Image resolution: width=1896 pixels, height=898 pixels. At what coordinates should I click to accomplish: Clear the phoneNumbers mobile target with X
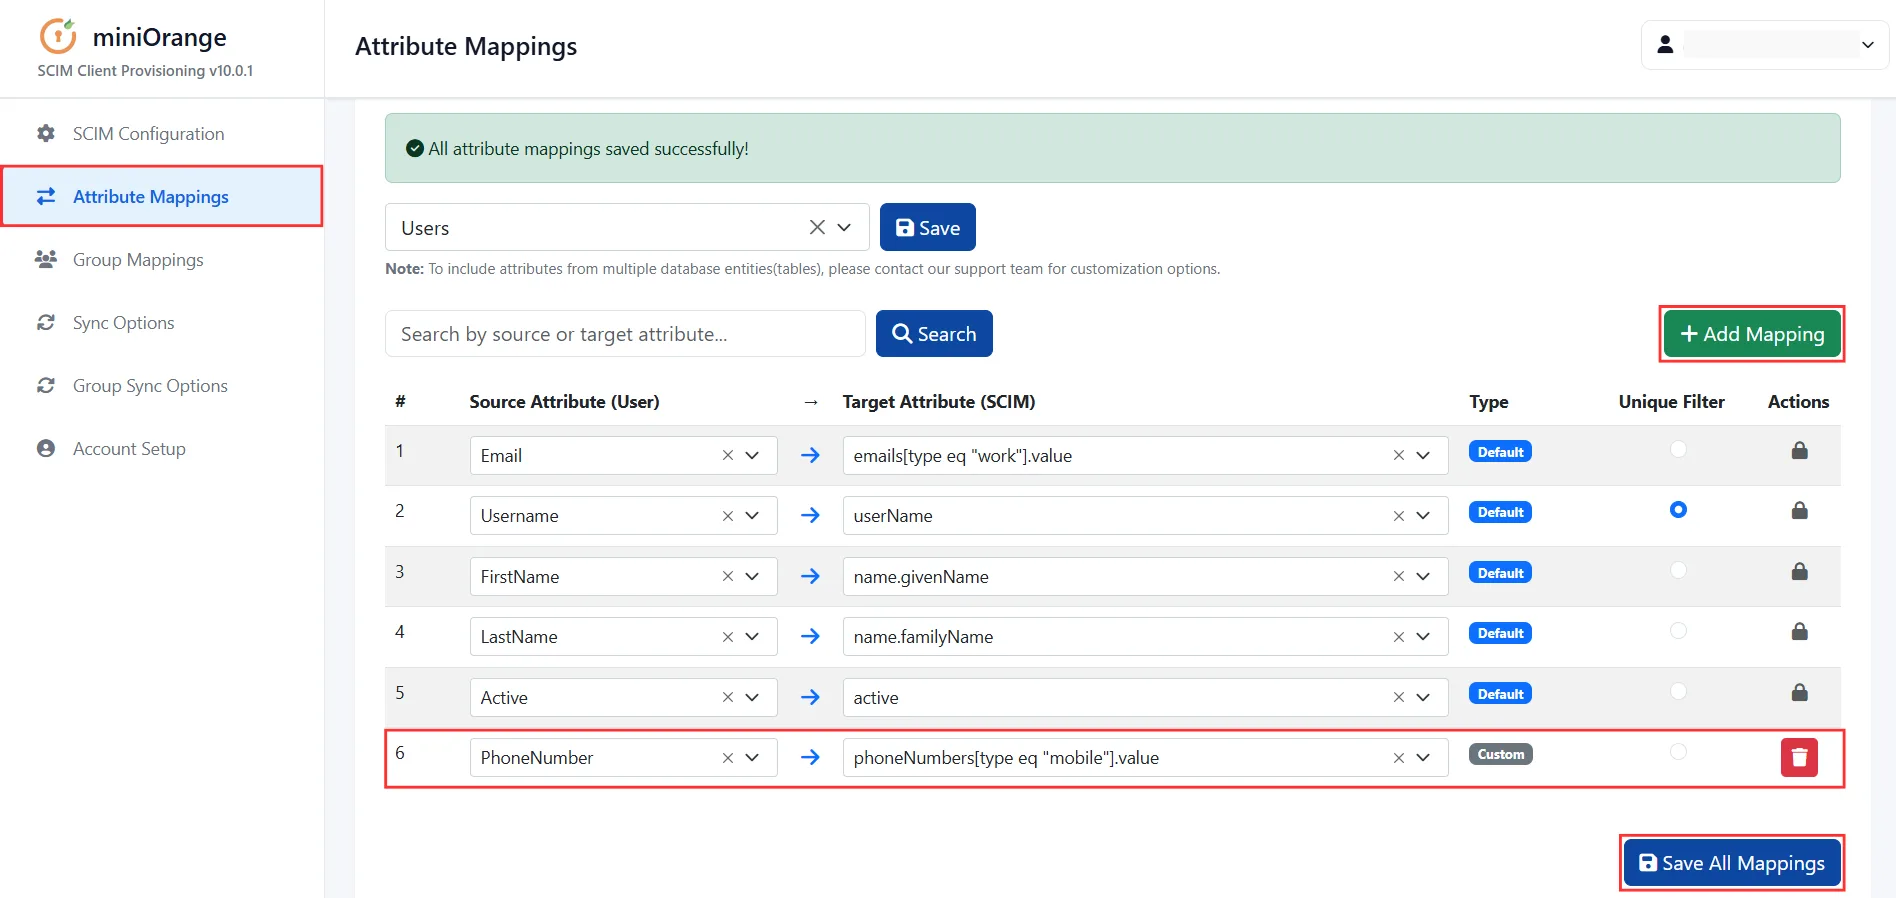pos(1399,758)
